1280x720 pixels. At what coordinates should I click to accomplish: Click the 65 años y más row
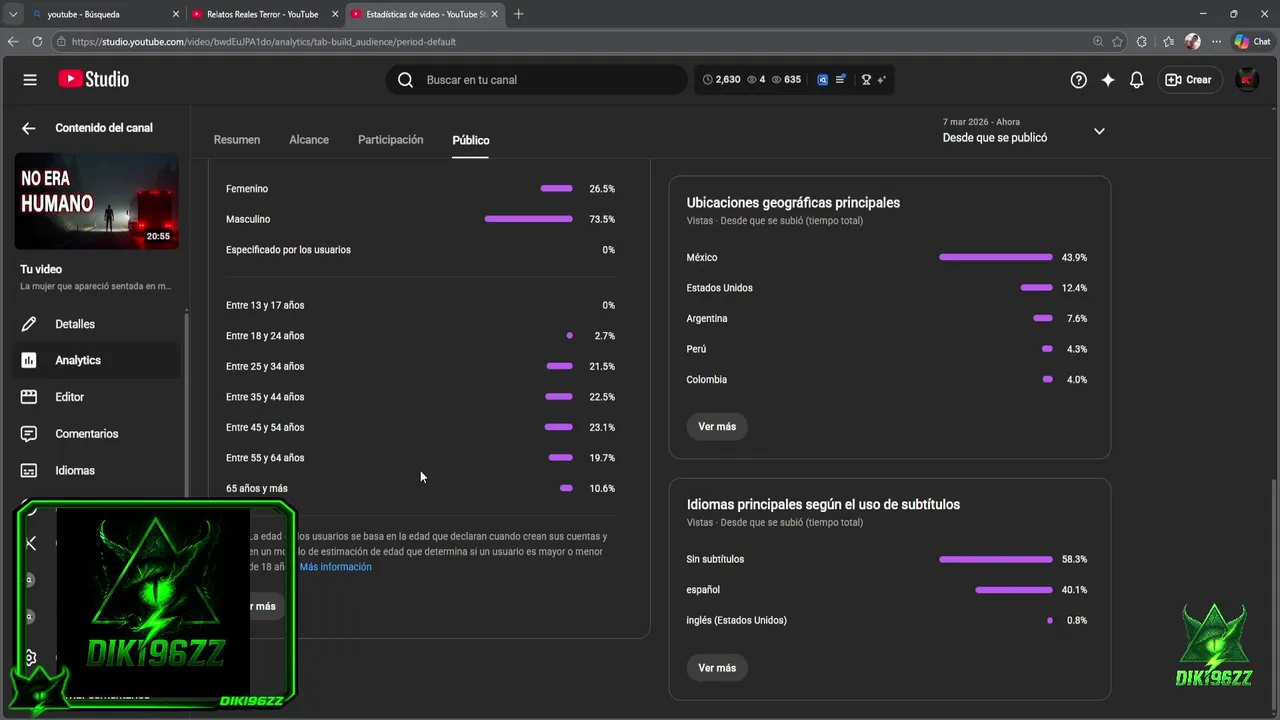(420, 488)
